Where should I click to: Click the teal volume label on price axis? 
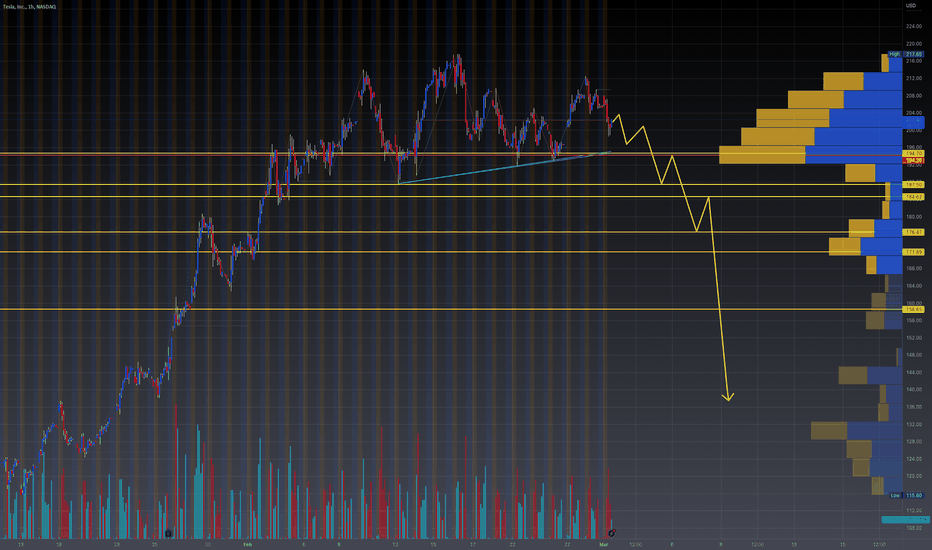coord(905,520)
